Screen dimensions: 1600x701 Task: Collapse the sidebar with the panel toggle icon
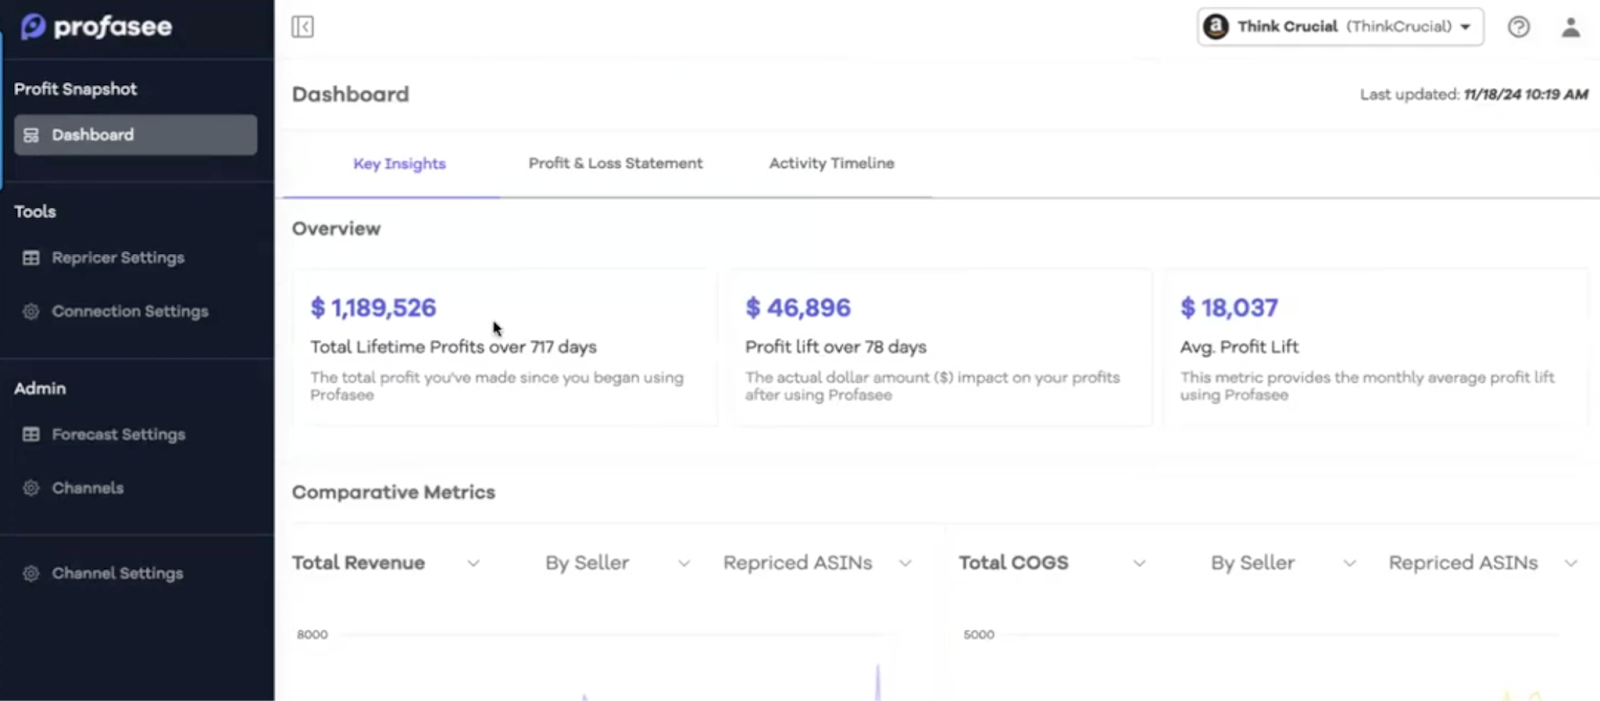pos(302,27)
